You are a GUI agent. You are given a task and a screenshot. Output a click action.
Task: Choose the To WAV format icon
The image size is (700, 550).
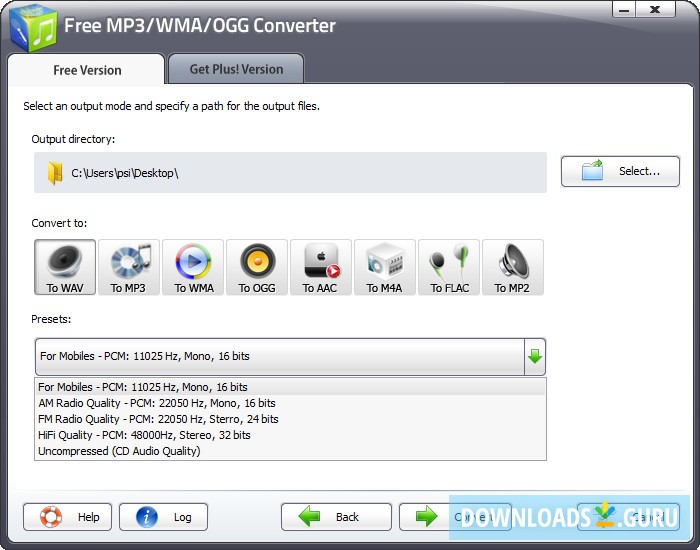pyautogui.click(x=65, y=267)
